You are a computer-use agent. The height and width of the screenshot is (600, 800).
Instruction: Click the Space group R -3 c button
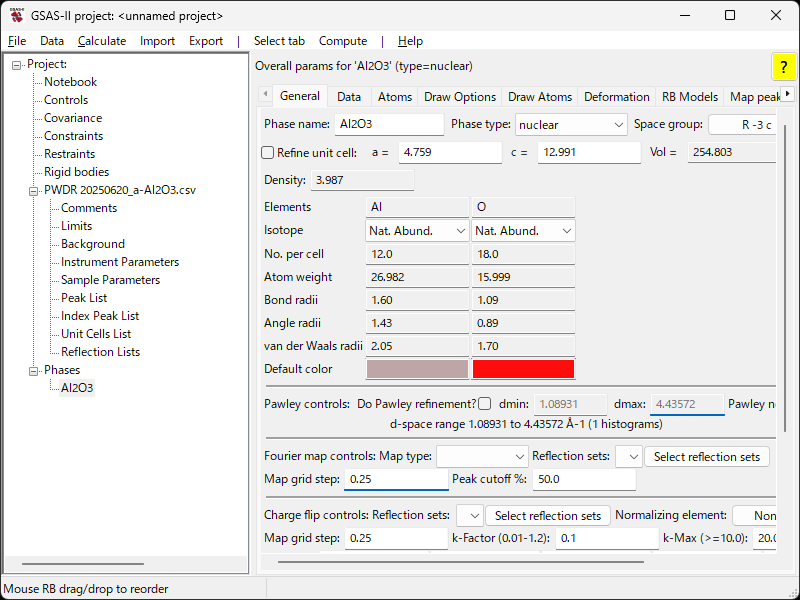tap(743, 125)
